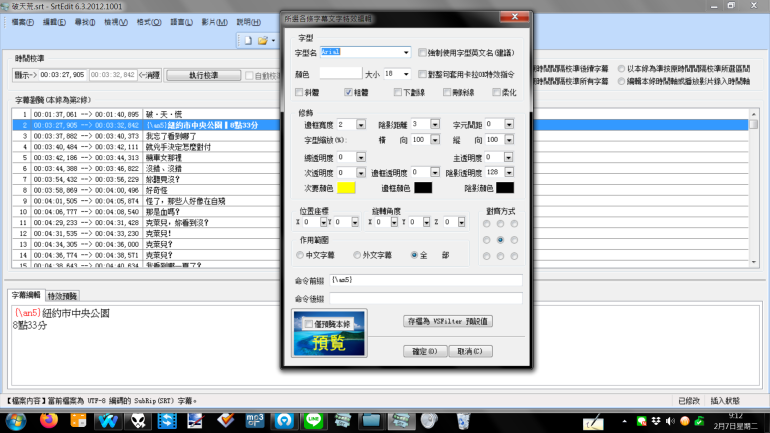Viewport: 770px width, 433px height.
Task: Switch to the 特效預覽 tab
Action: click(62, 296)
